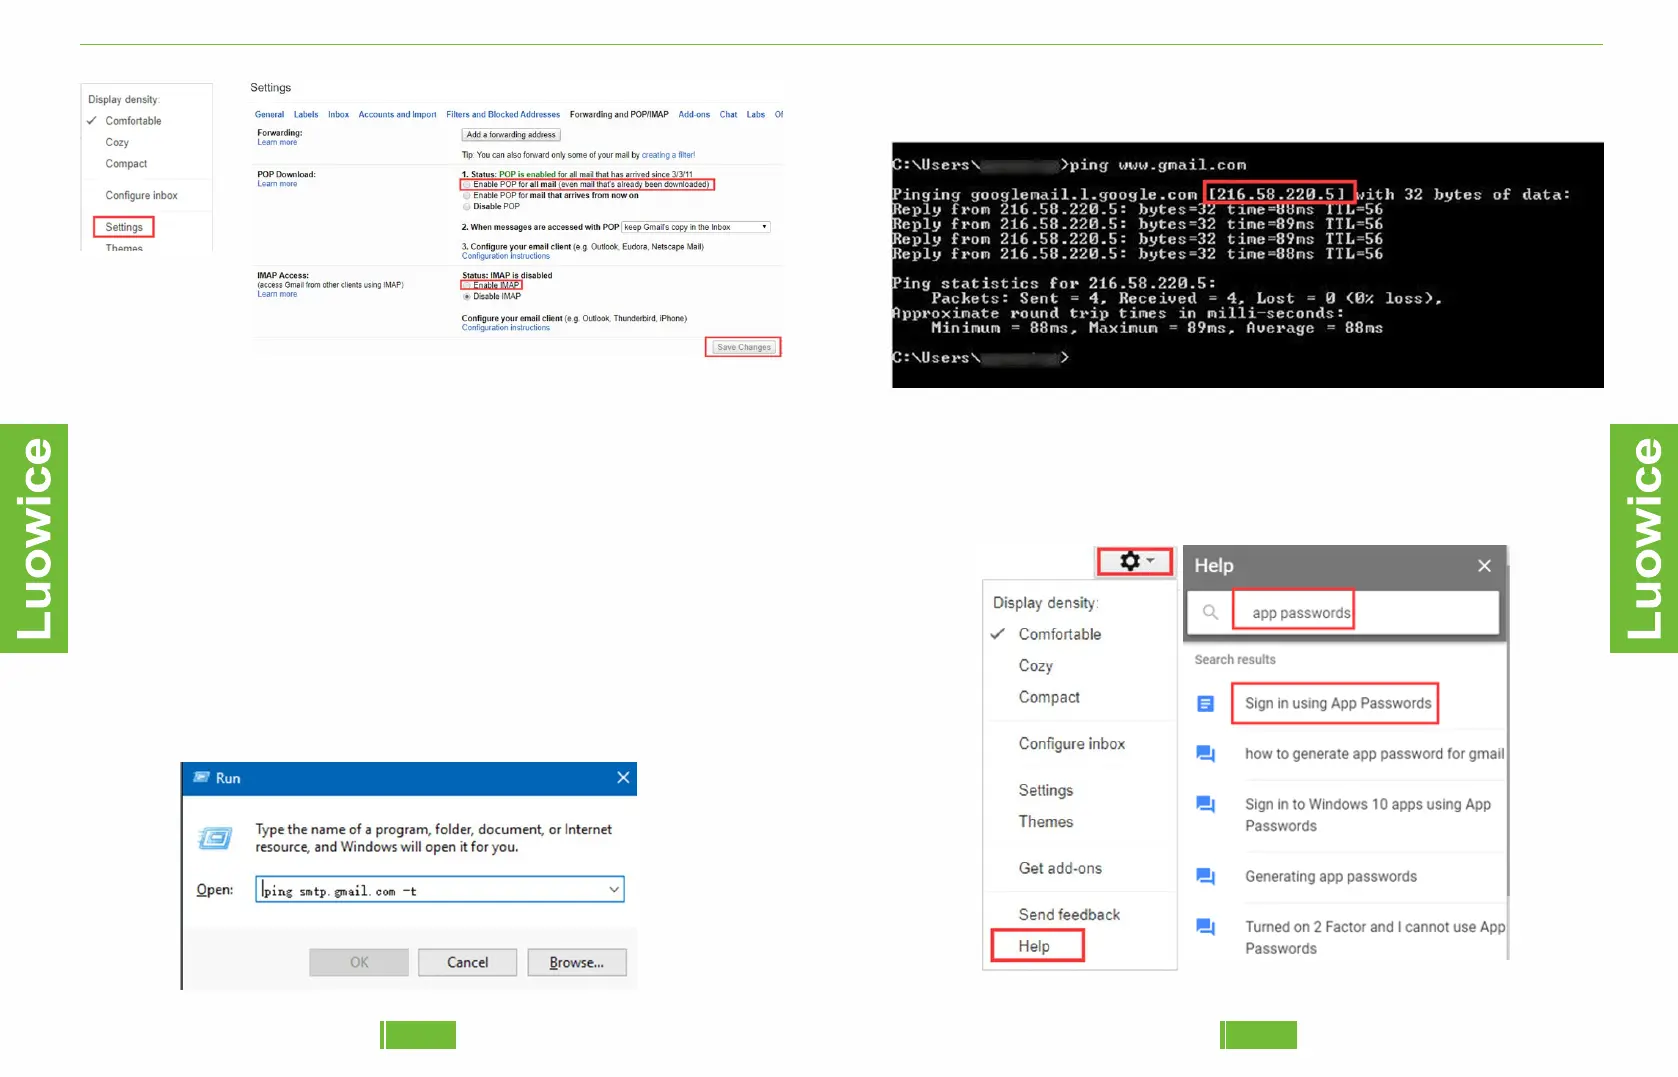Click Browse... in the Run dialog
The width and height of the screenshot is (1678, 1077).
pos(576,963)
